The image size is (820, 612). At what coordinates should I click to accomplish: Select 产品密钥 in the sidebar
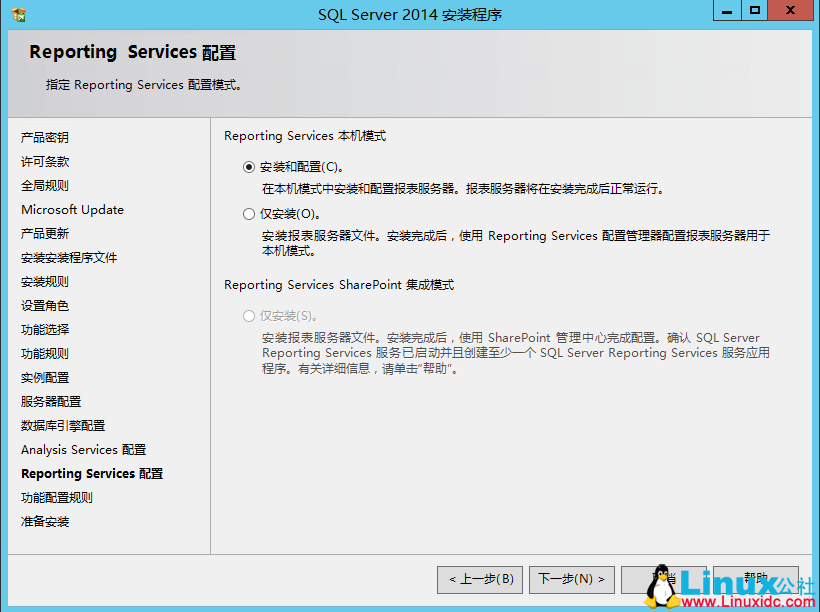click(46, 137)
